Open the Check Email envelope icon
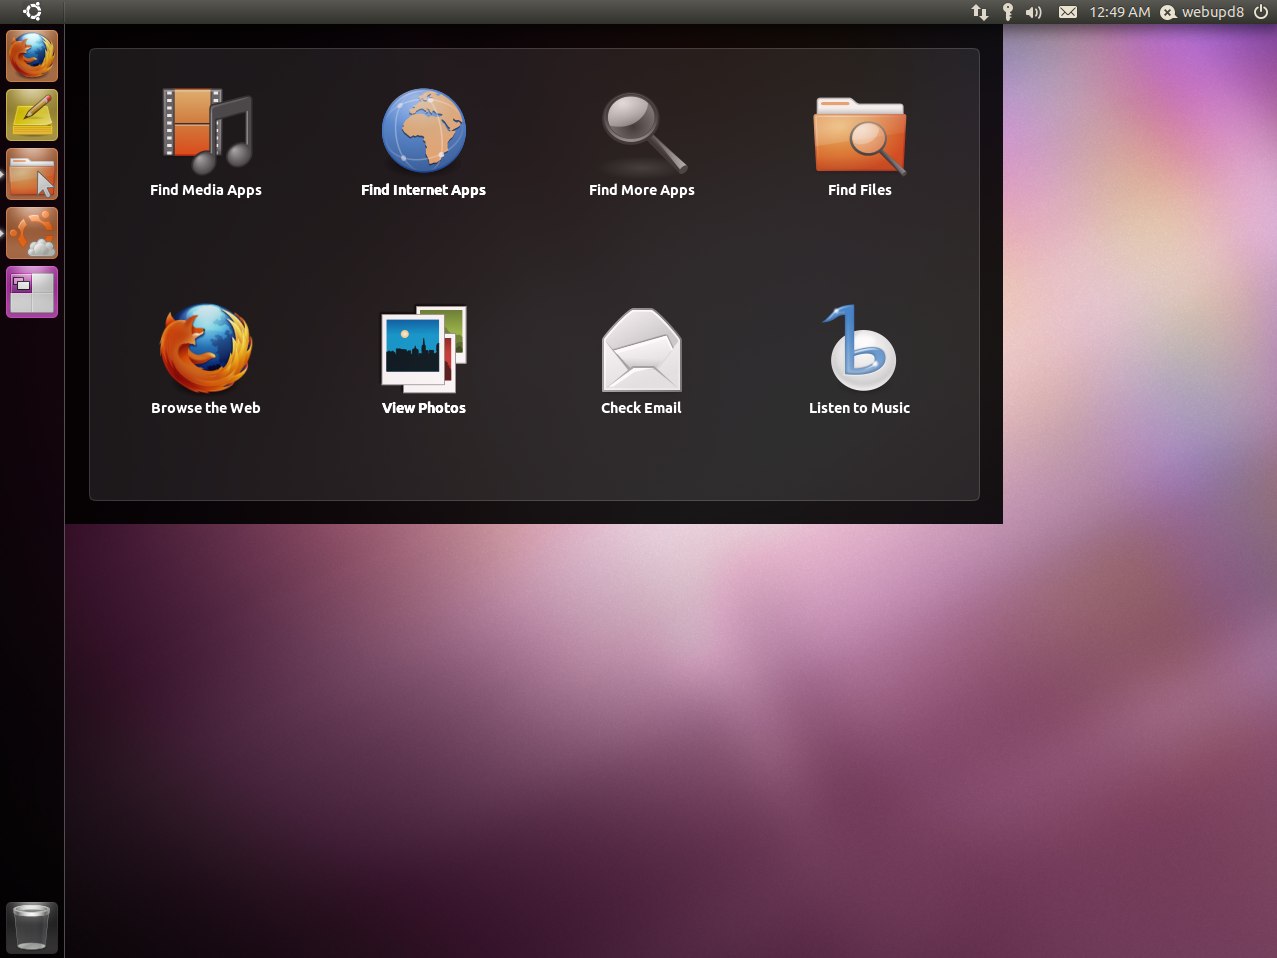1277x958 pixels. (642, 349)
